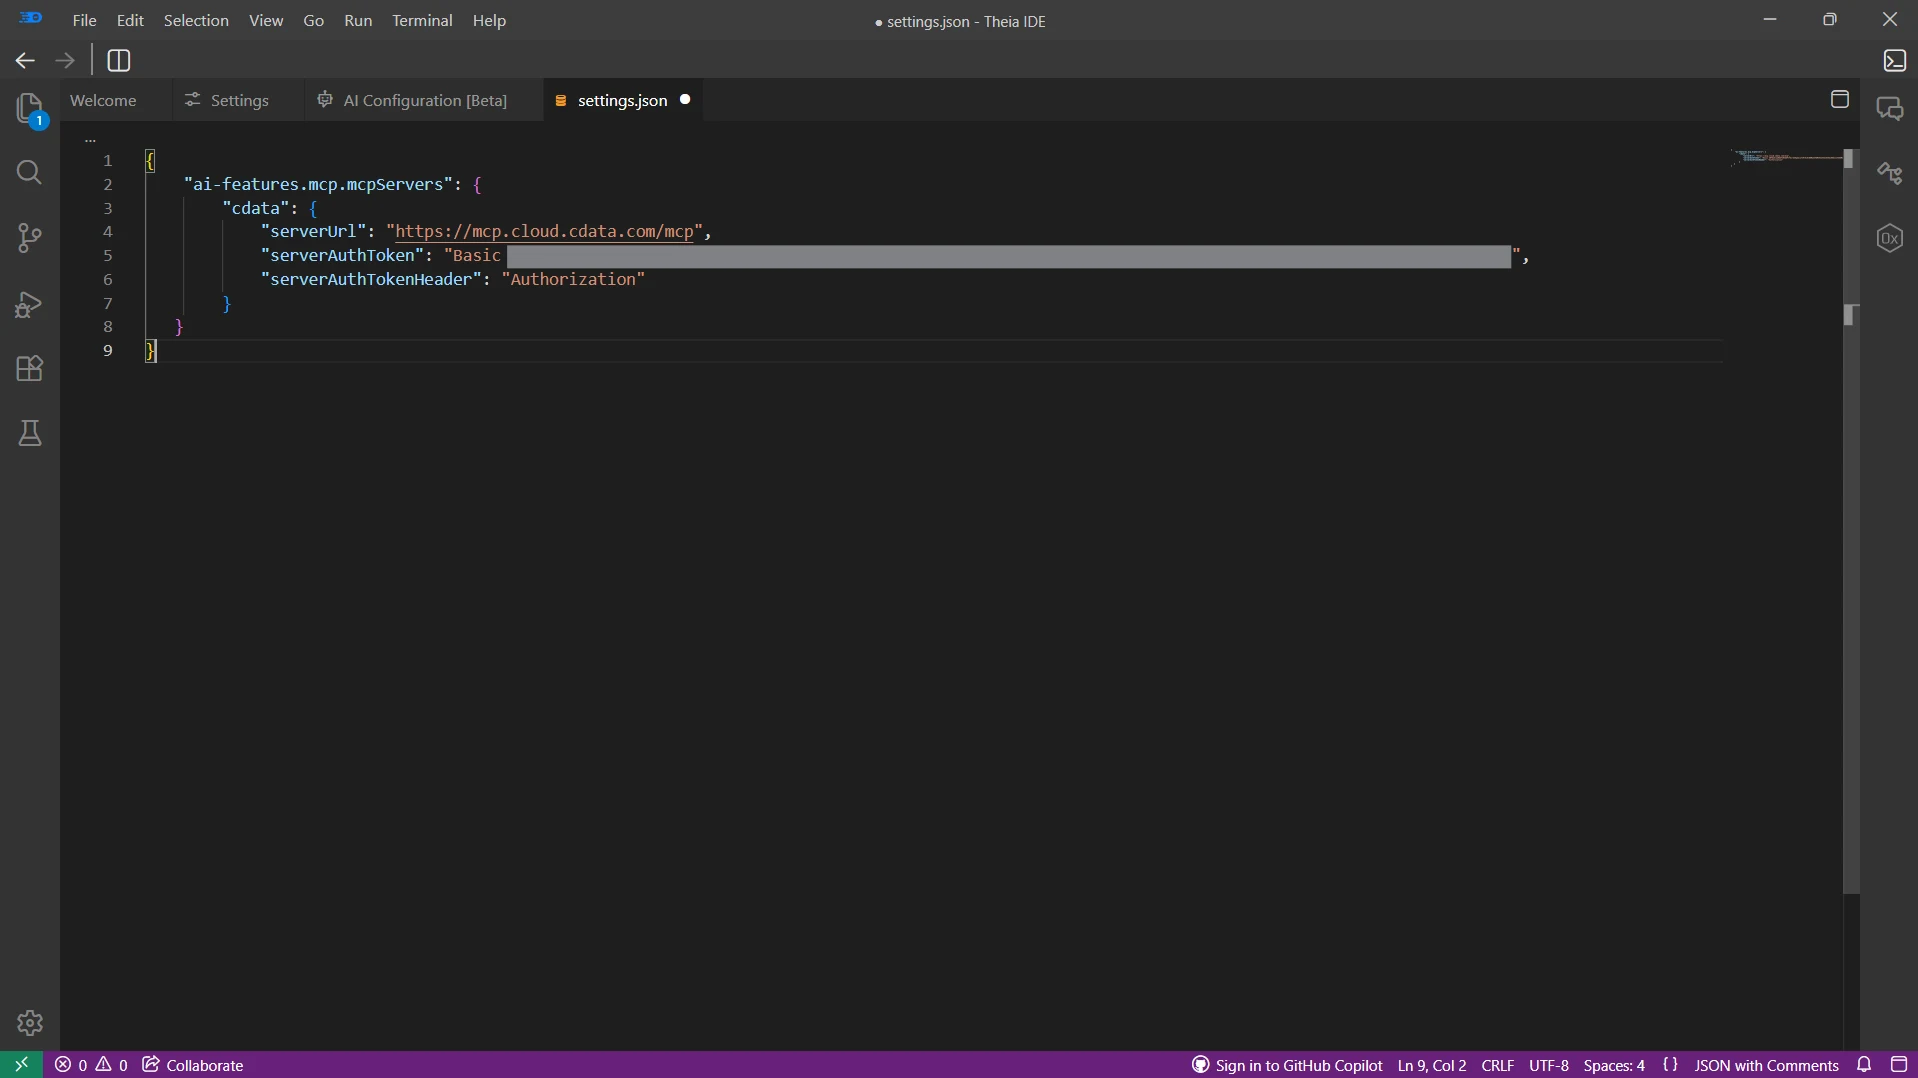1918x1078 pixels.
Task: Open terminal icon in top-right toolbar
Action: (x=1895, y=61)
